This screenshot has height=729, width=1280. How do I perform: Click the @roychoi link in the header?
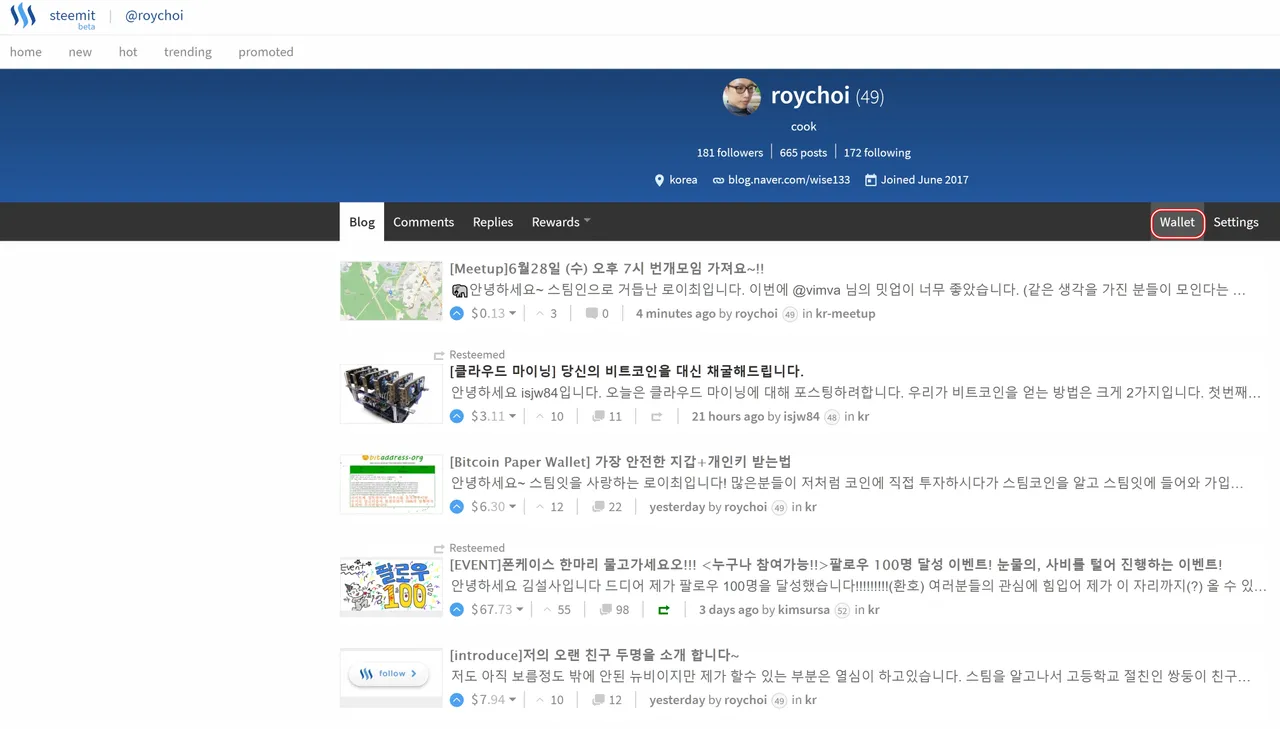[154, 16]
